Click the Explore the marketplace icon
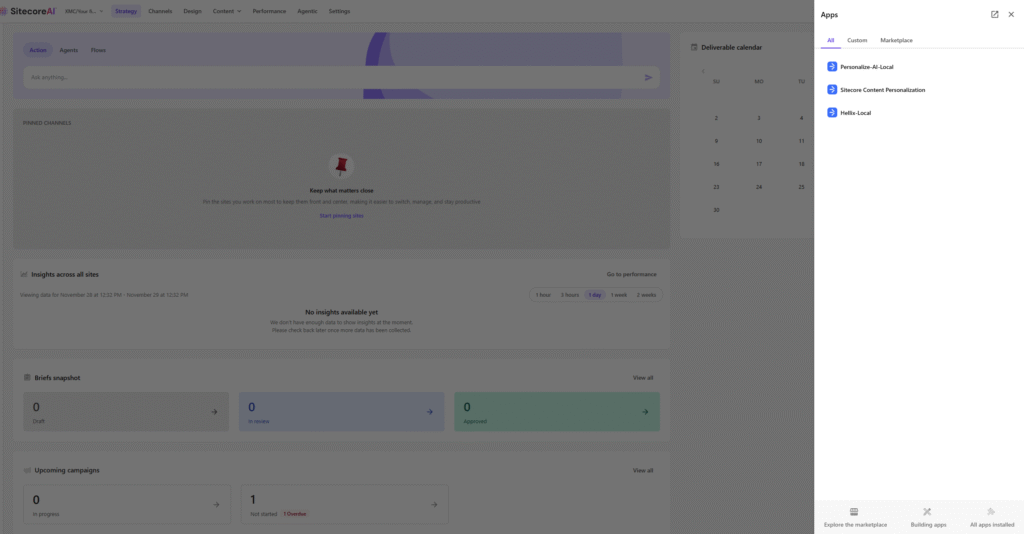The image size is (1024, 534). click(854, 512)
